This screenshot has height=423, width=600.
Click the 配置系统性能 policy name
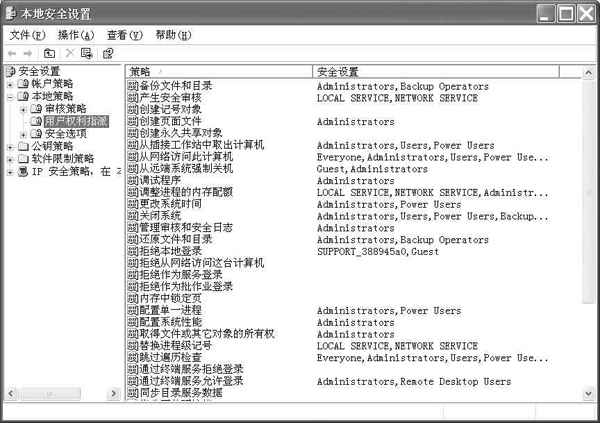click(x=170, y=322)
